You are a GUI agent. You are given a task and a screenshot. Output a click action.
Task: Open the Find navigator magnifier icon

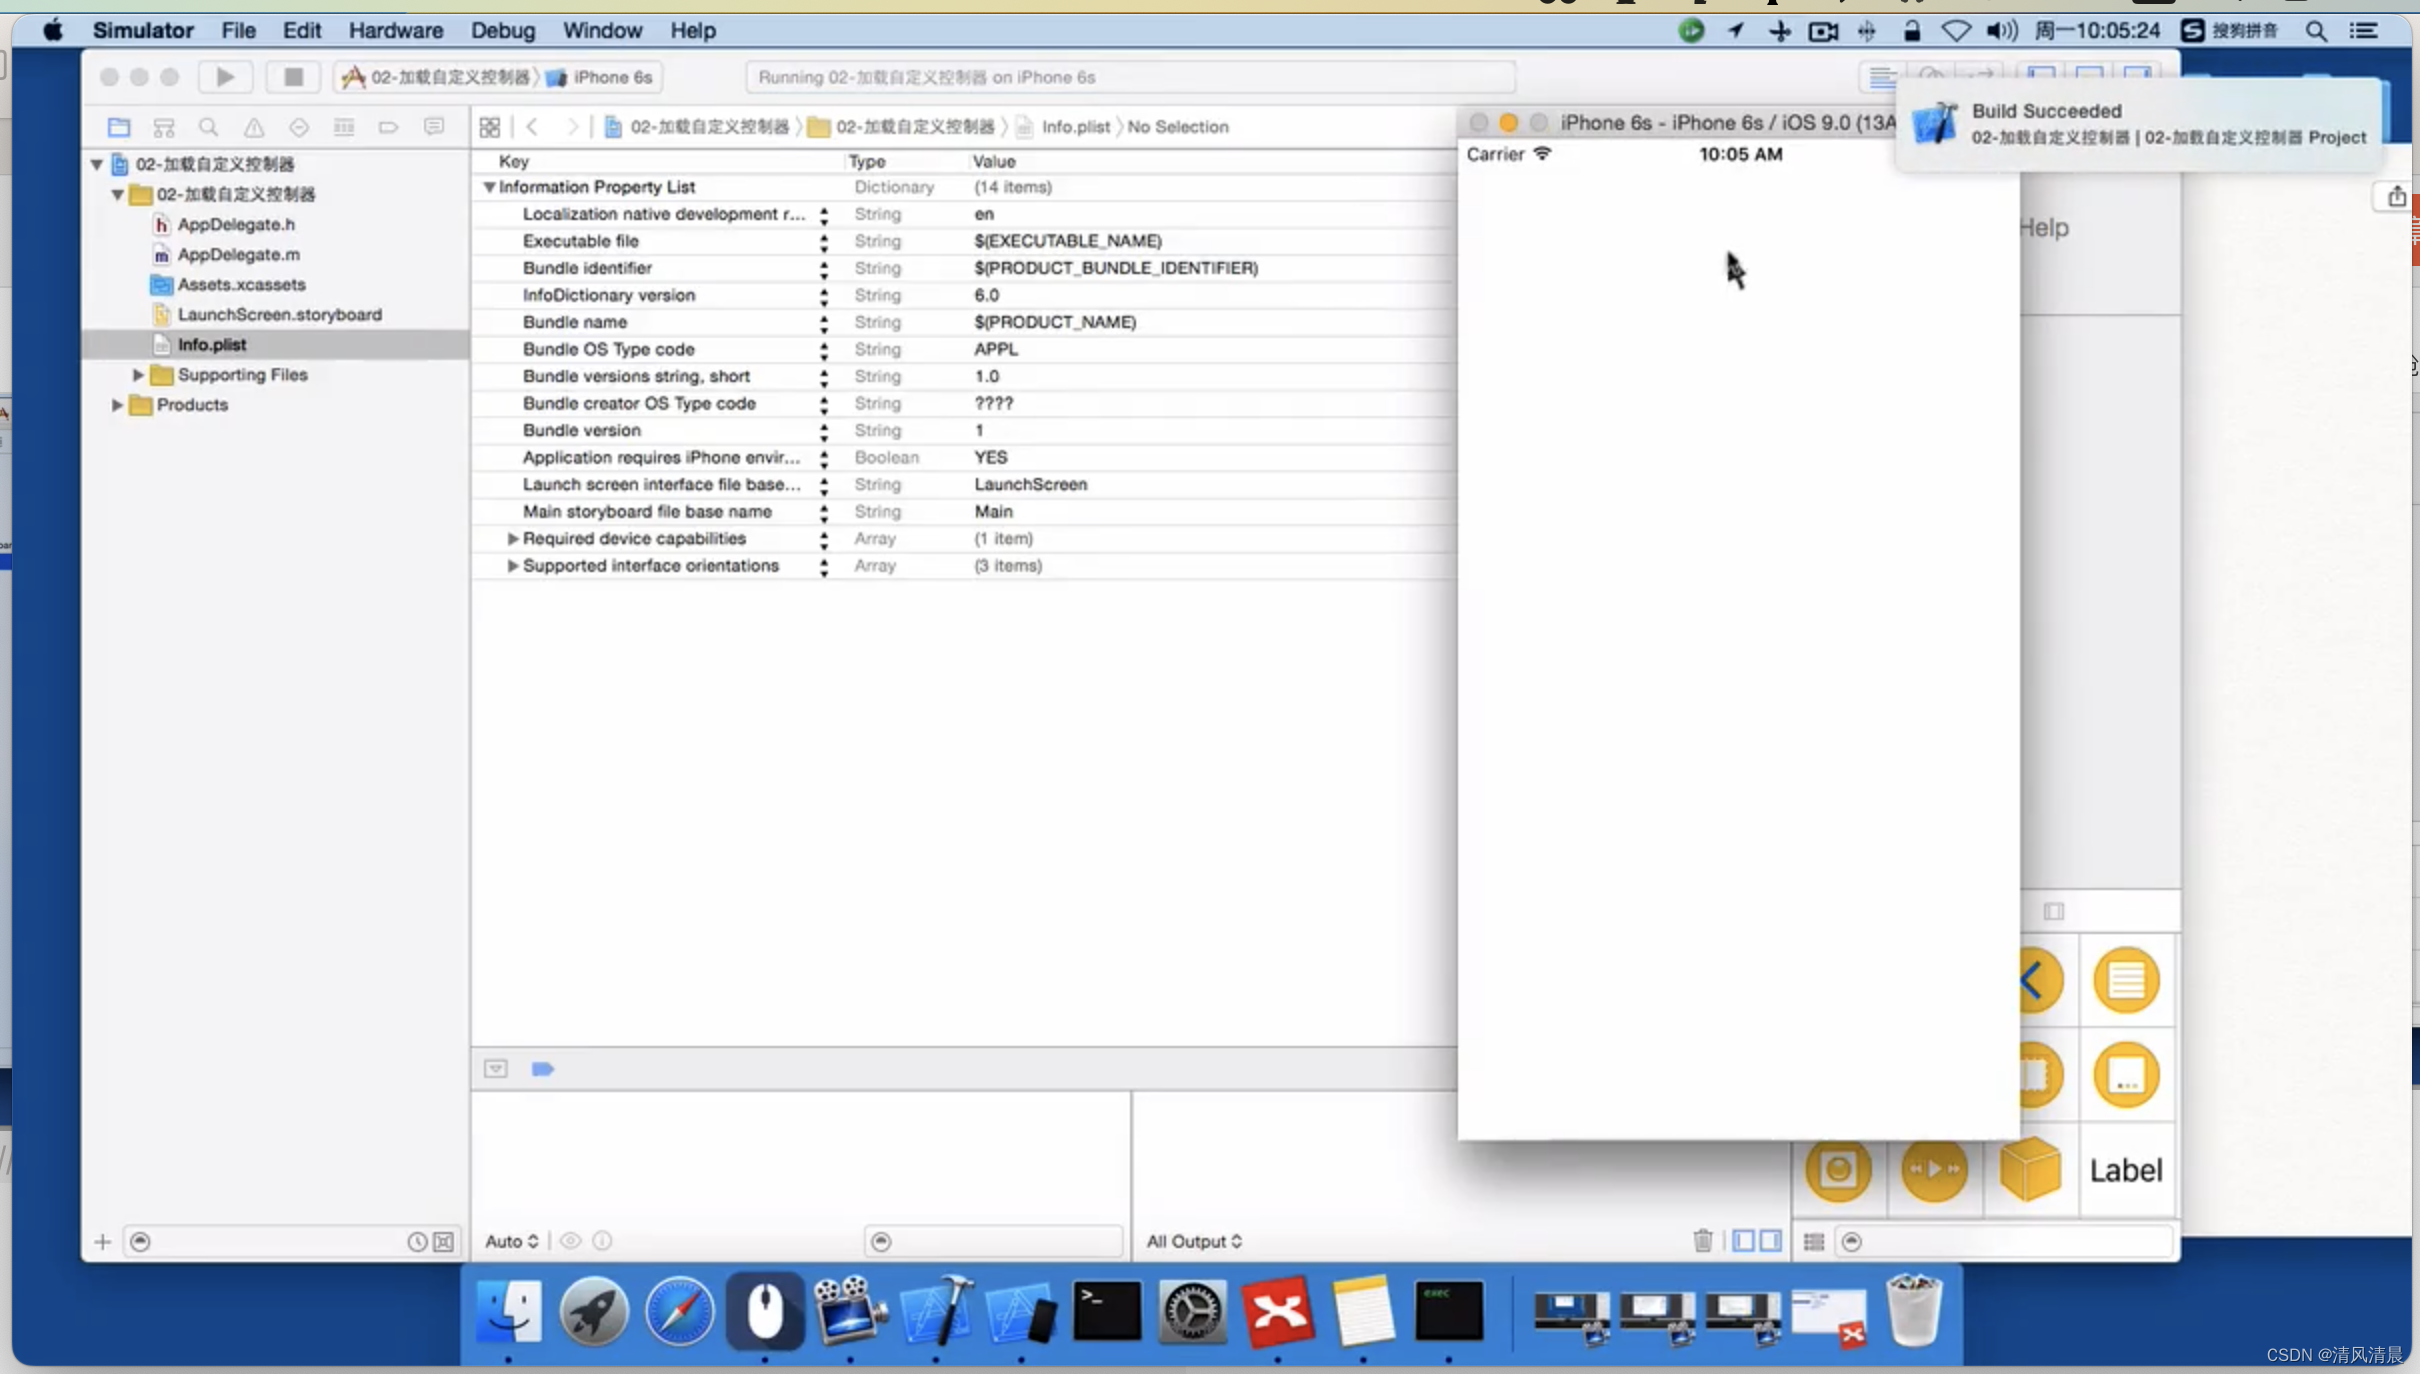pos(208,127)
